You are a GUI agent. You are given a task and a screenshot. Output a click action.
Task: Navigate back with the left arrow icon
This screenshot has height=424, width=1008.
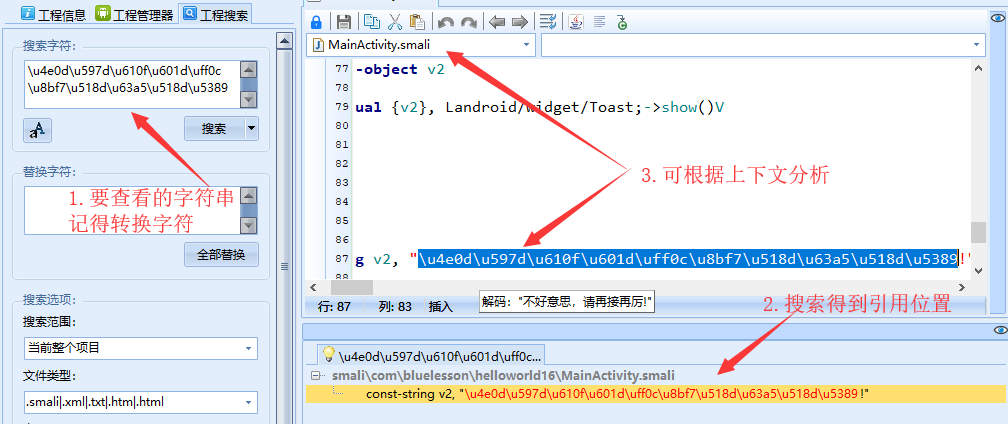tap(497, 21)
